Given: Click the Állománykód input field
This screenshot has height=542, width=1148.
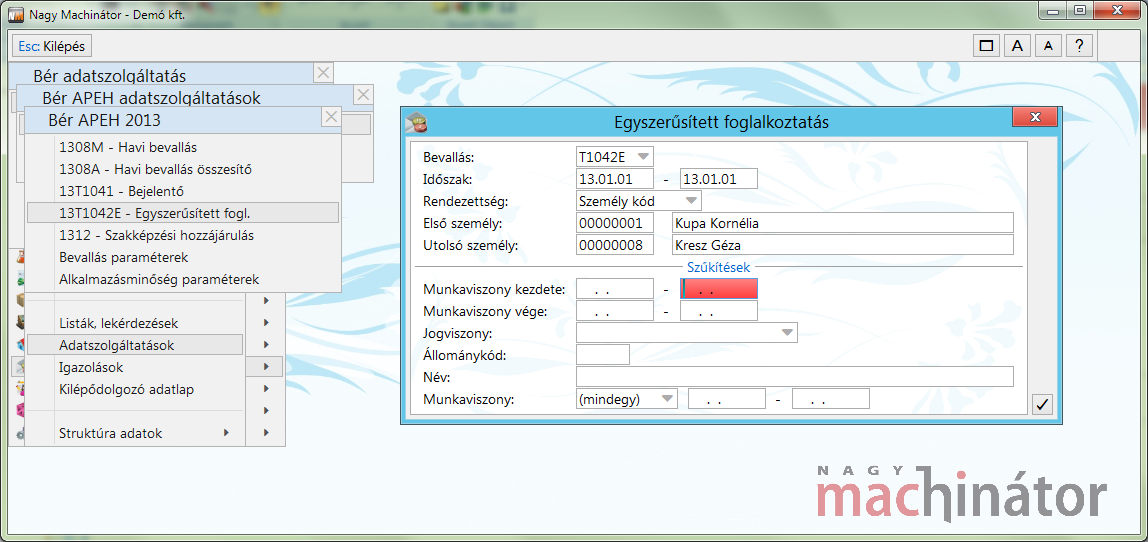Looking at the screenshot, I should pyautogui.click(x=603, y=354).
